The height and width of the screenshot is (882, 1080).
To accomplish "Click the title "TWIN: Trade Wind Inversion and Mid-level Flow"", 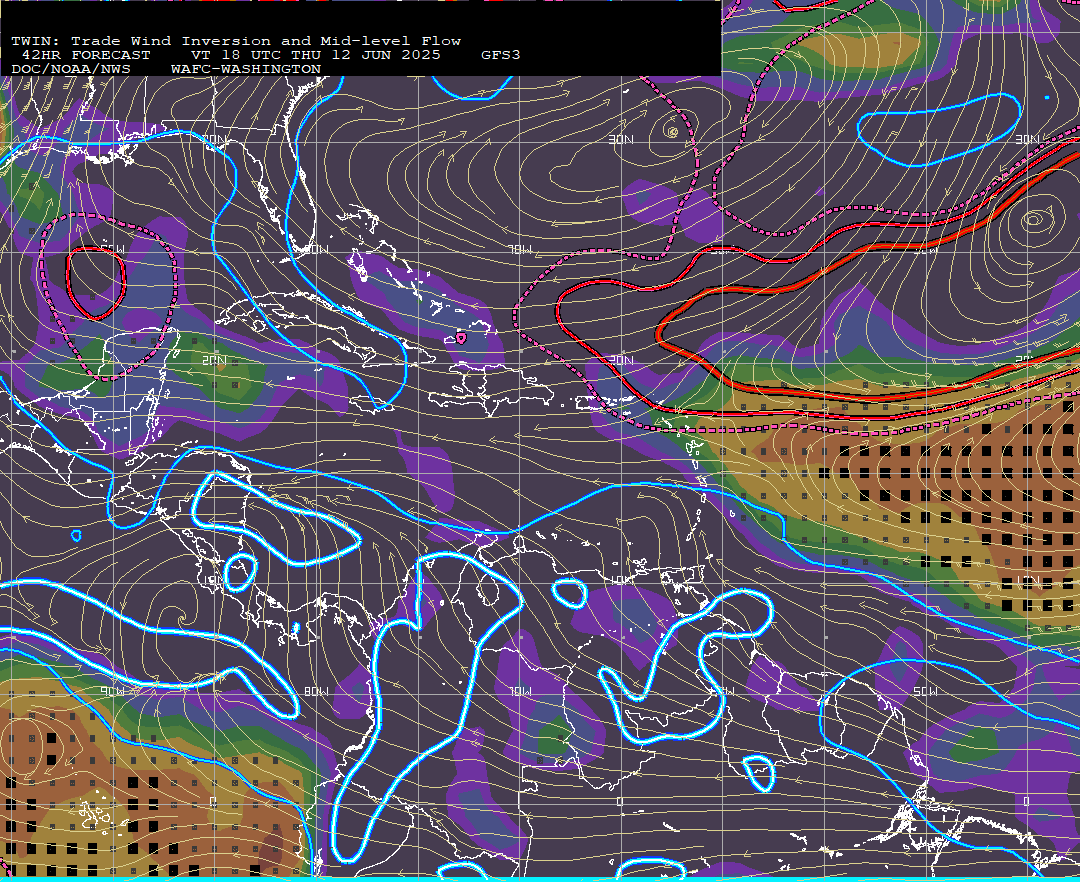I will coord(236,41).
